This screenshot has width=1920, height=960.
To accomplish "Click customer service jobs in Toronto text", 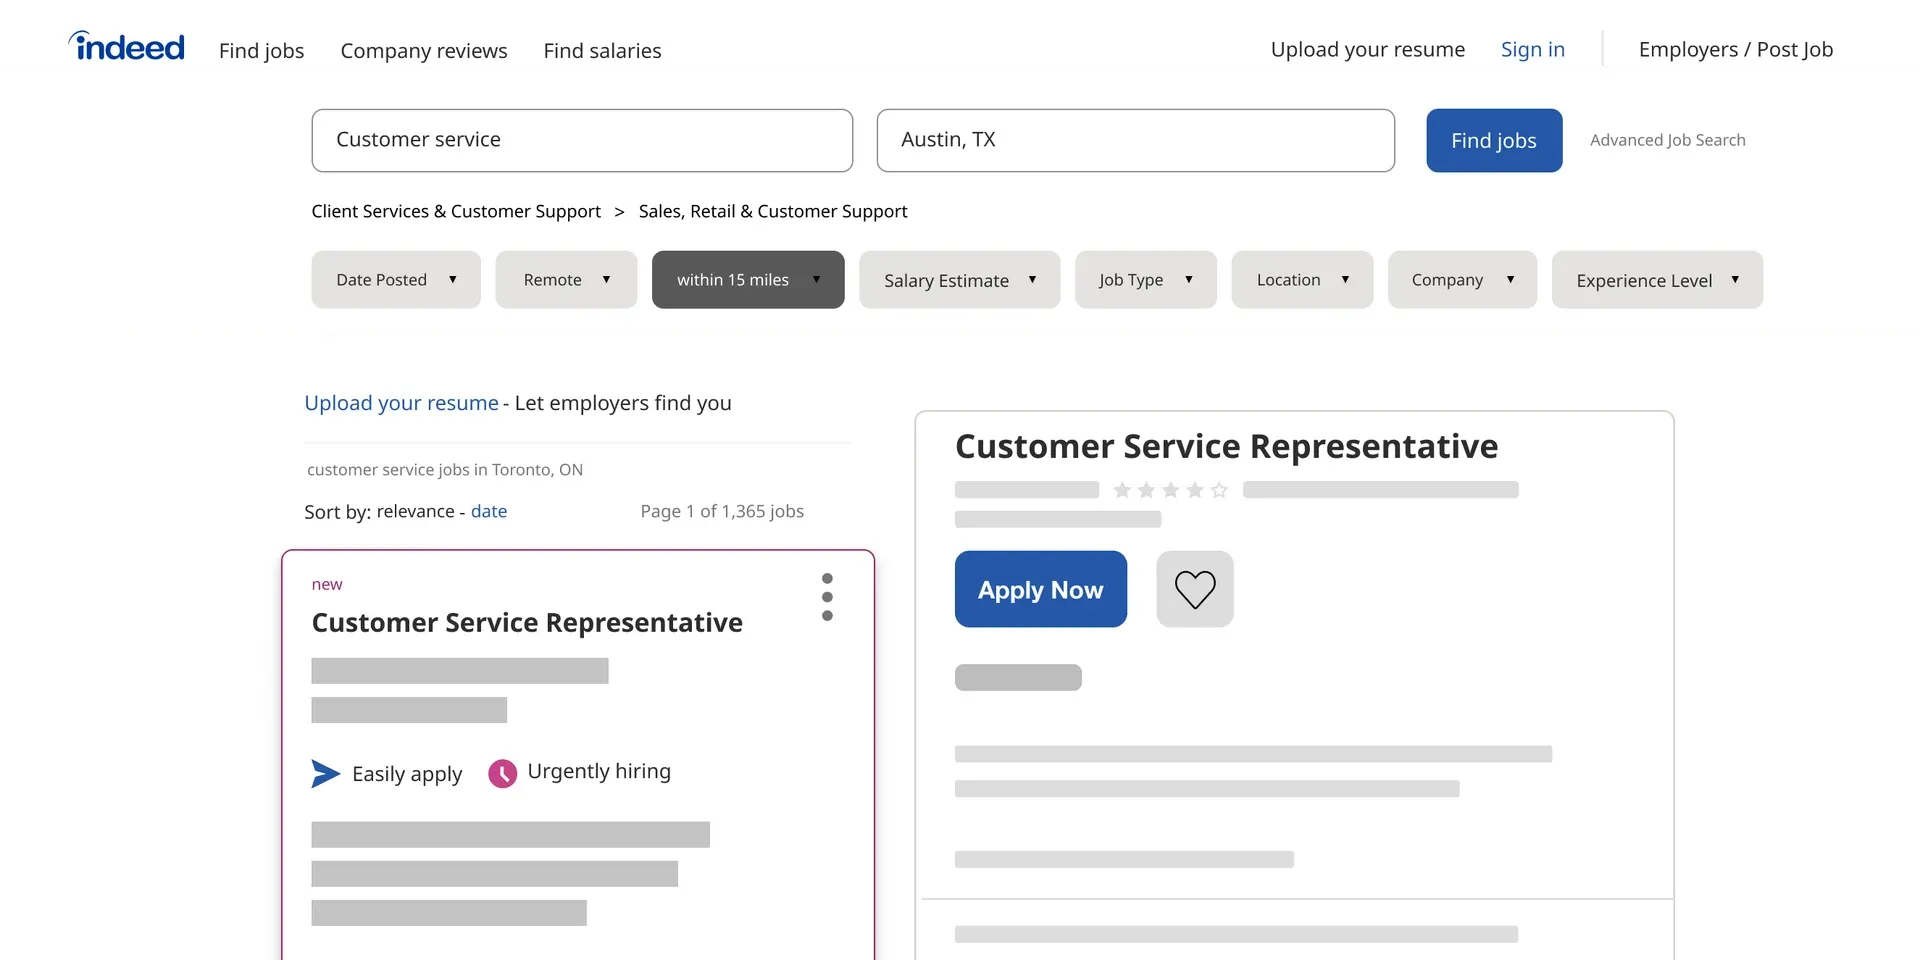I will point(445,470).
